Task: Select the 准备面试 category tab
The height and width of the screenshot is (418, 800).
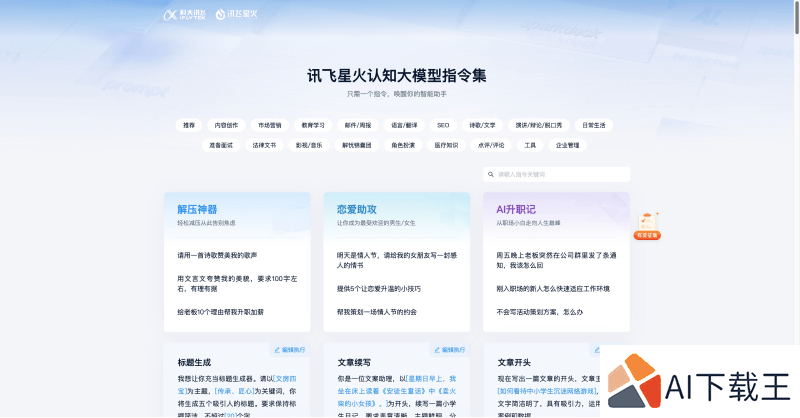Action: 221,145
